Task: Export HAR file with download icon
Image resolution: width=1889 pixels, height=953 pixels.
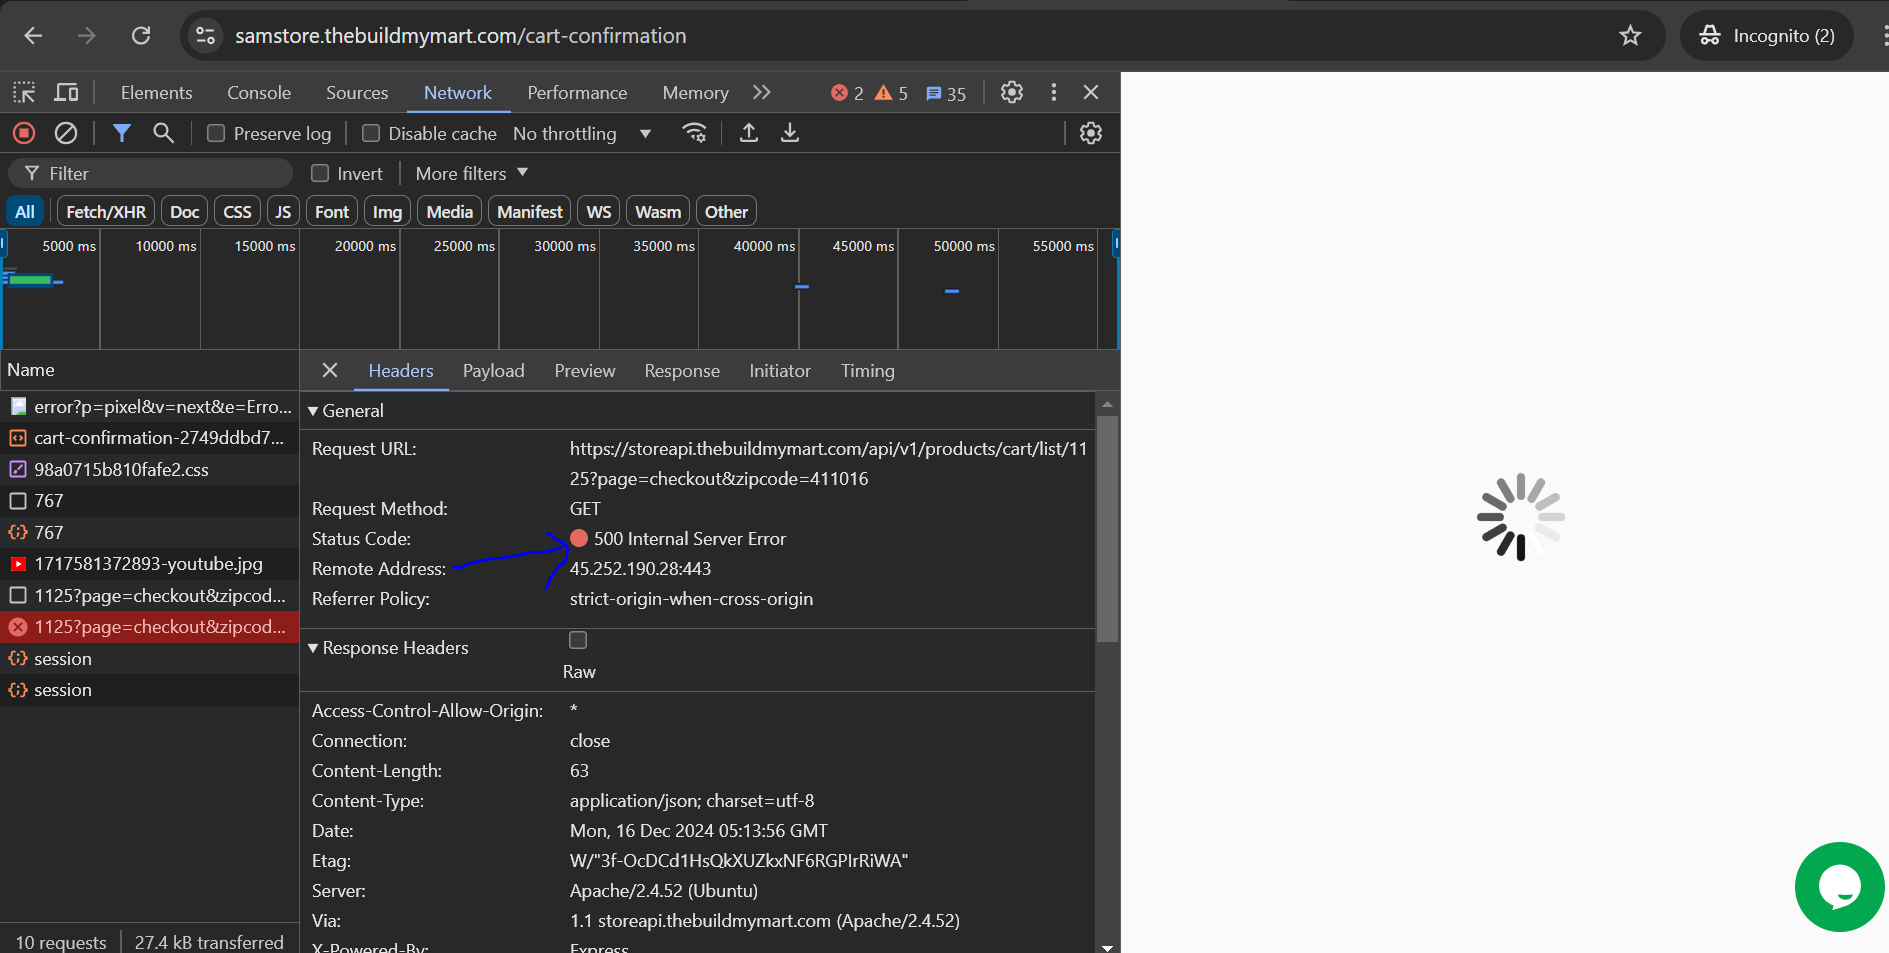Action: (790, 133)
